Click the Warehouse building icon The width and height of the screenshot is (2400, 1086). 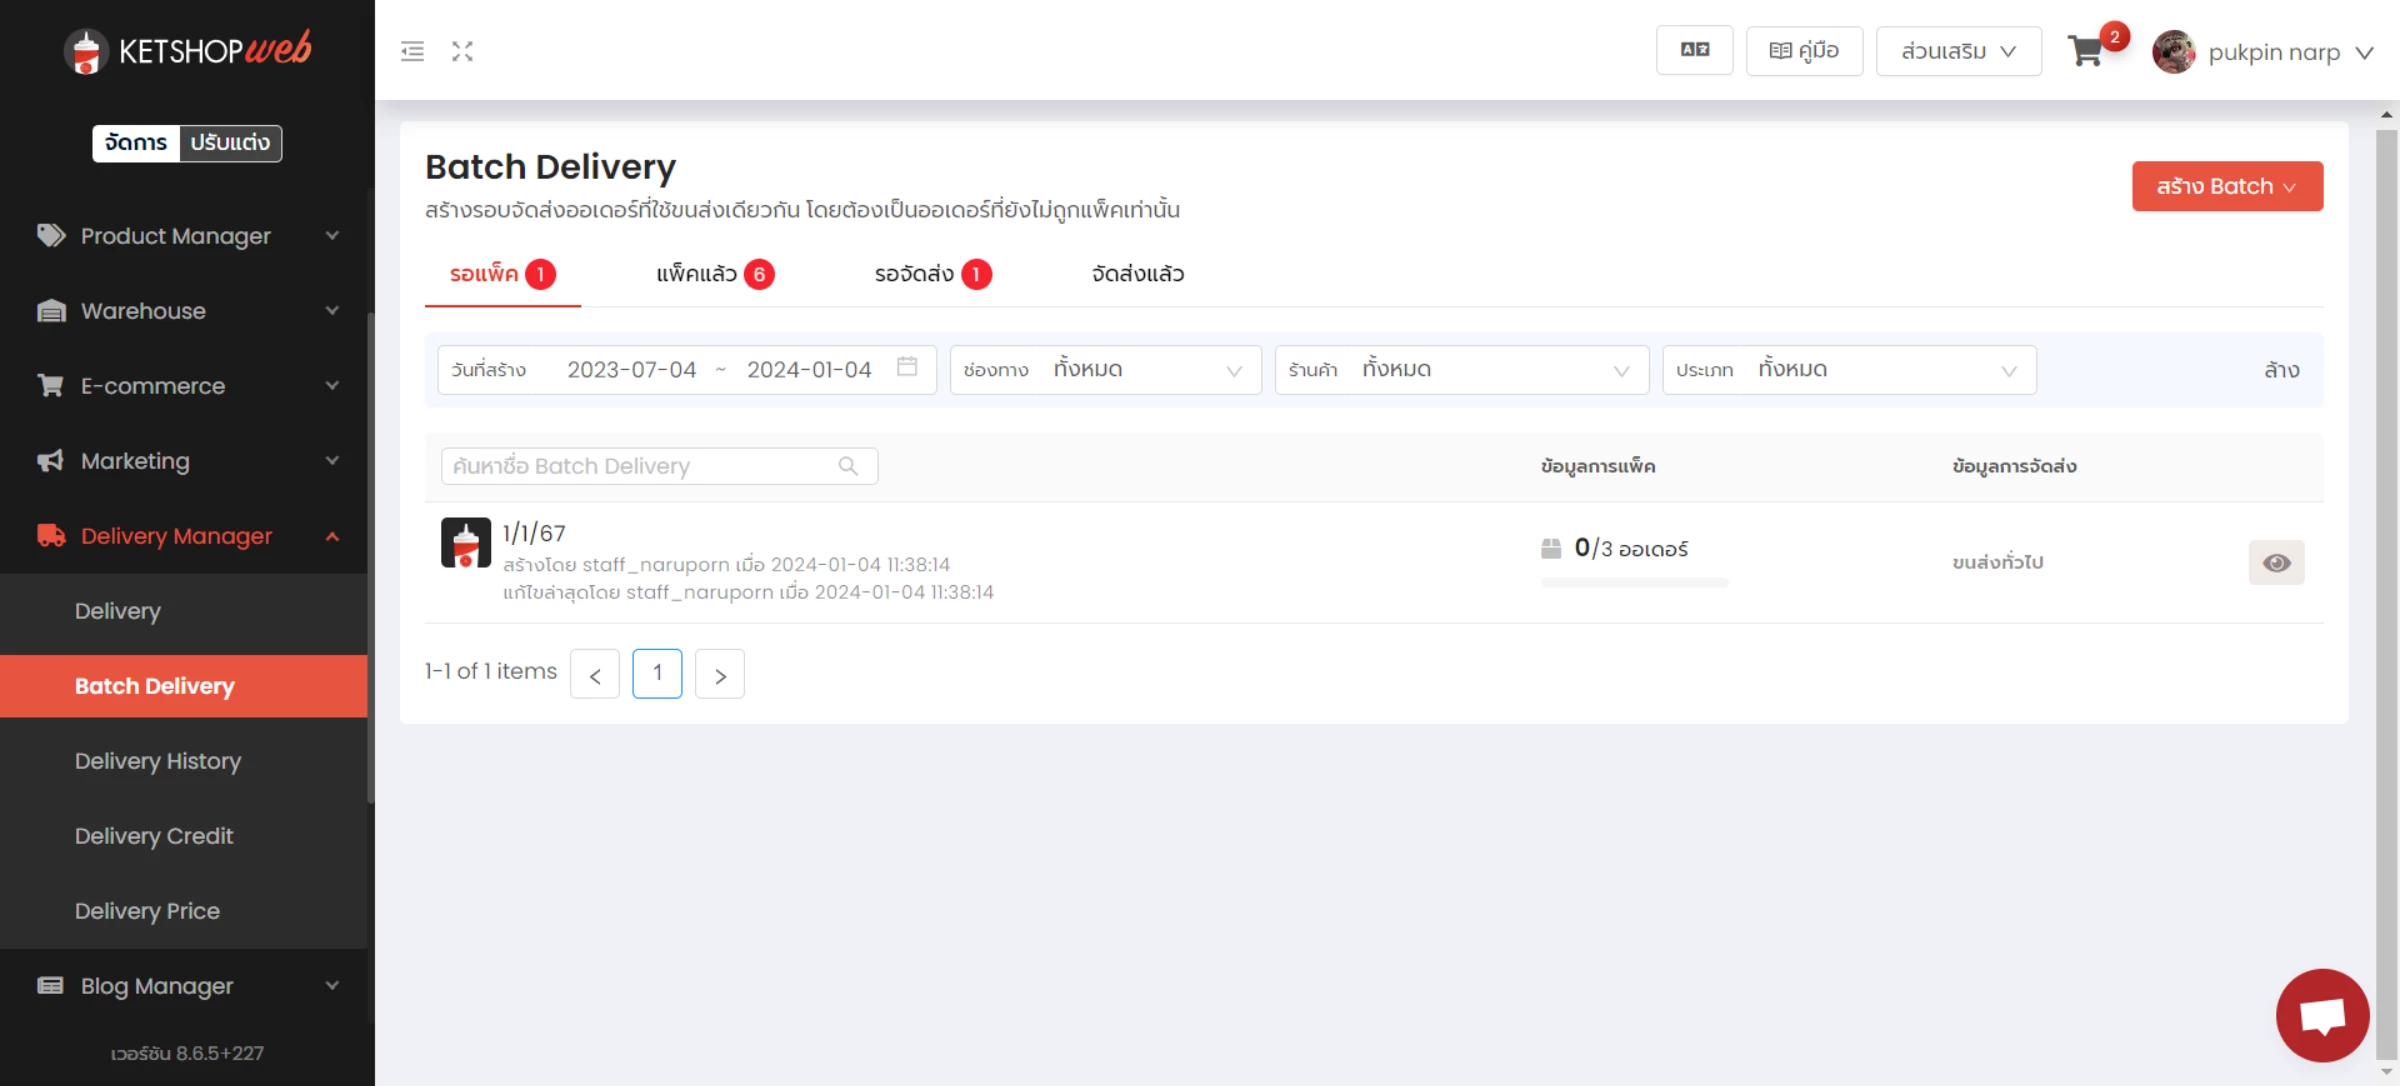(x=51, y=310)
